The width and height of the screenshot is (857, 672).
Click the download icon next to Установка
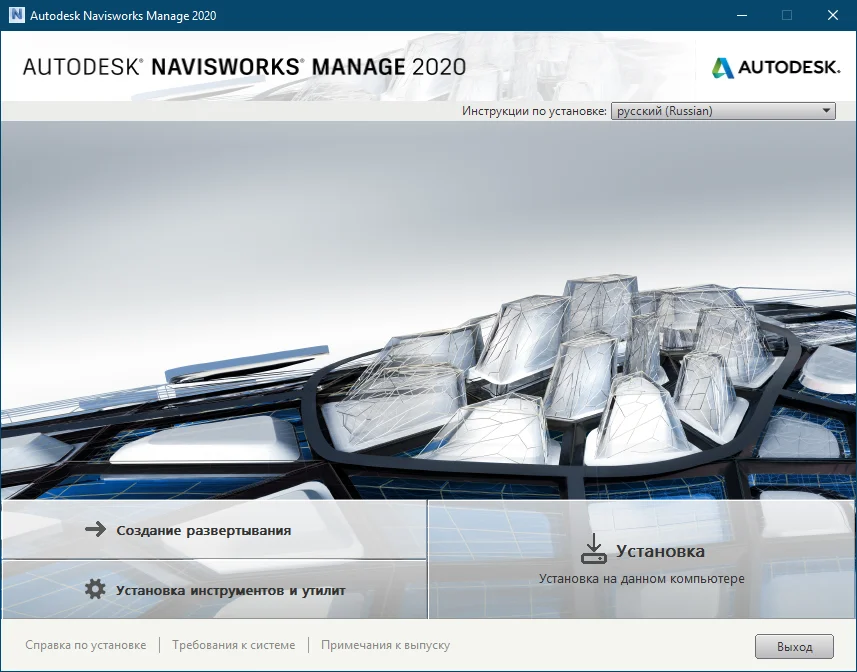tap(594, 550)
